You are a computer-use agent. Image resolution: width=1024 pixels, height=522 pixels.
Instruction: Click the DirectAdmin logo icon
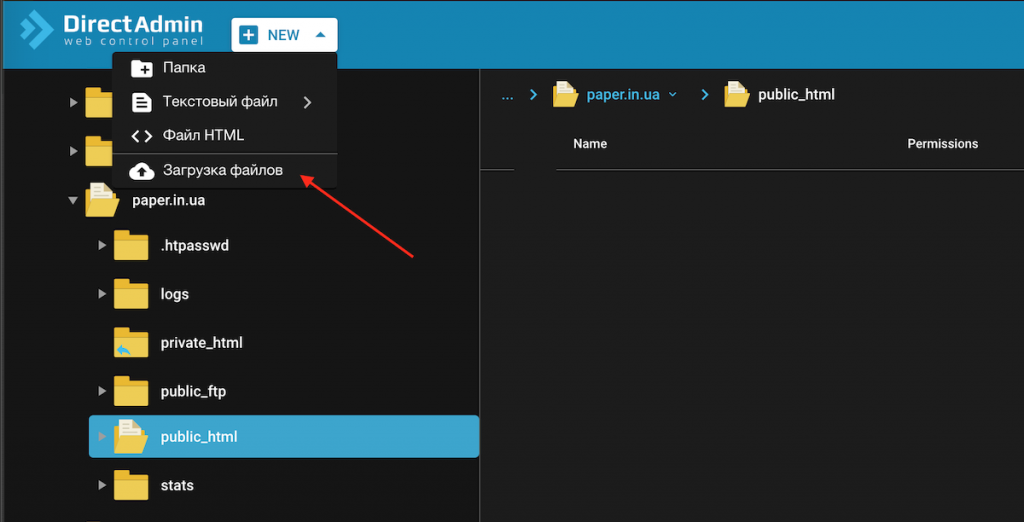coord(37,30)
